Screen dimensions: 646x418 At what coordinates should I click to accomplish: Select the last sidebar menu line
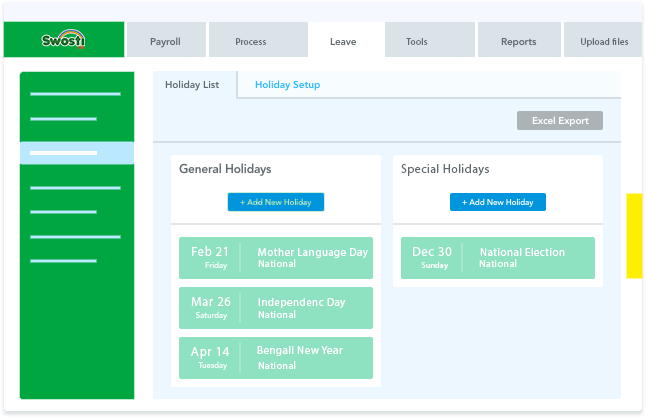(63, 261)
